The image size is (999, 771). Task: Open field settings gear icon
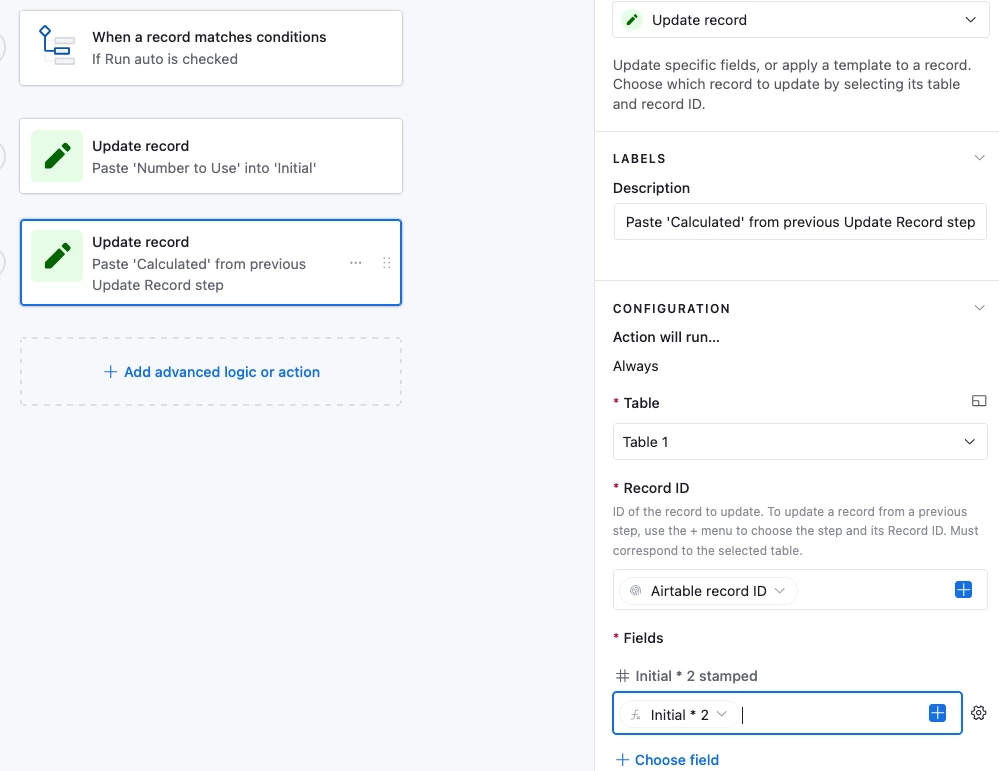point(979,713)
